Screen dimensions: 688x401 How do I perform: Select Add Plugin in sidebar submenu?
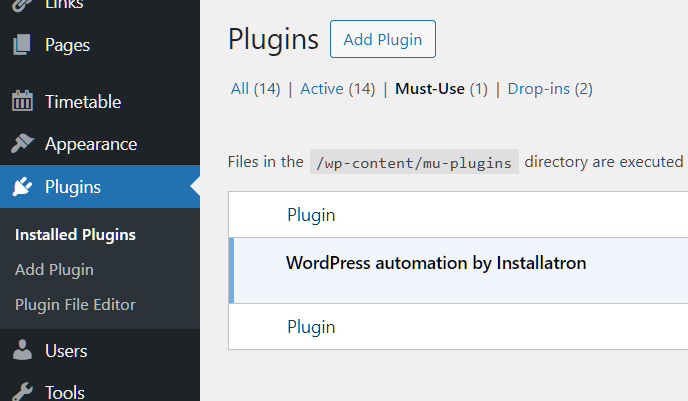coord(54,270)
